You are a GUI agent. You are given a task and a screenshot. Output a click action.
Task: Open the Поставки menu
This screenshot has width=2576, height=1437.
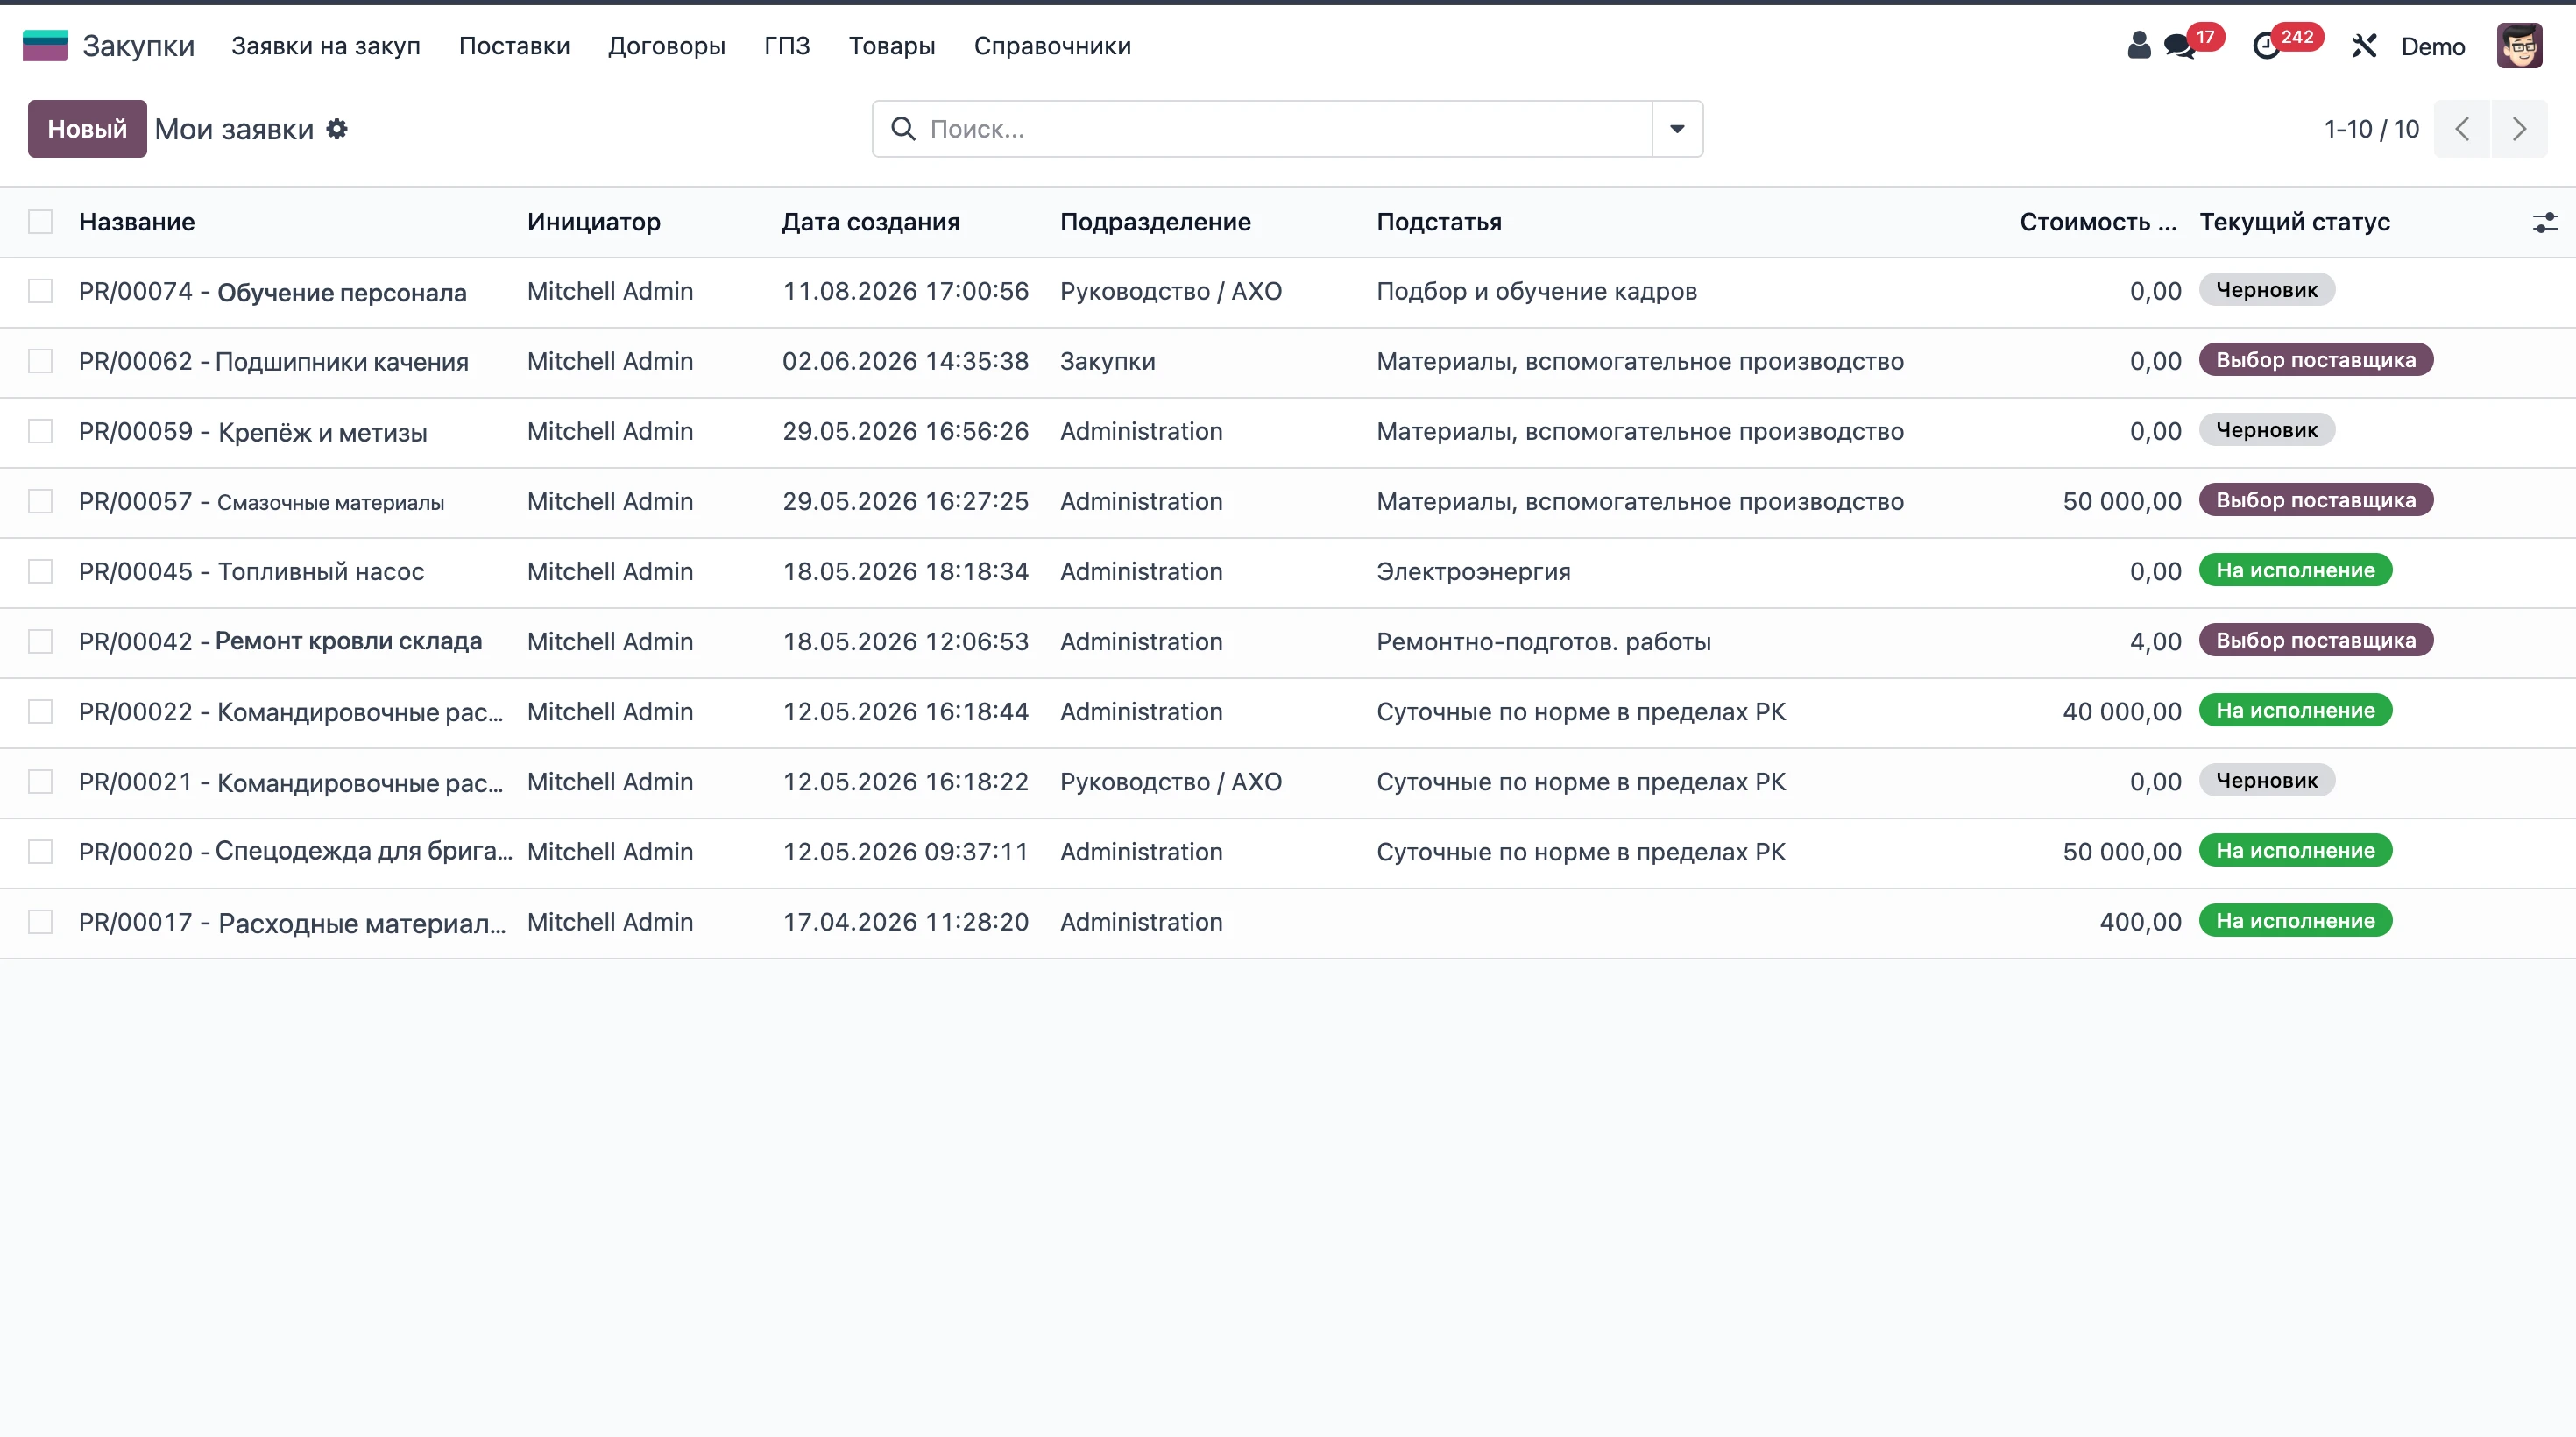tap(514, 46)
